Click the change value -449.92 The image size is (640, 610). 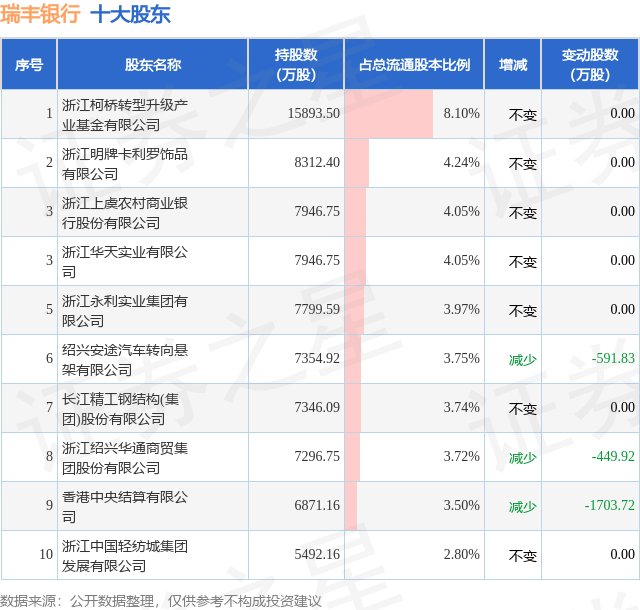[613, 456]
